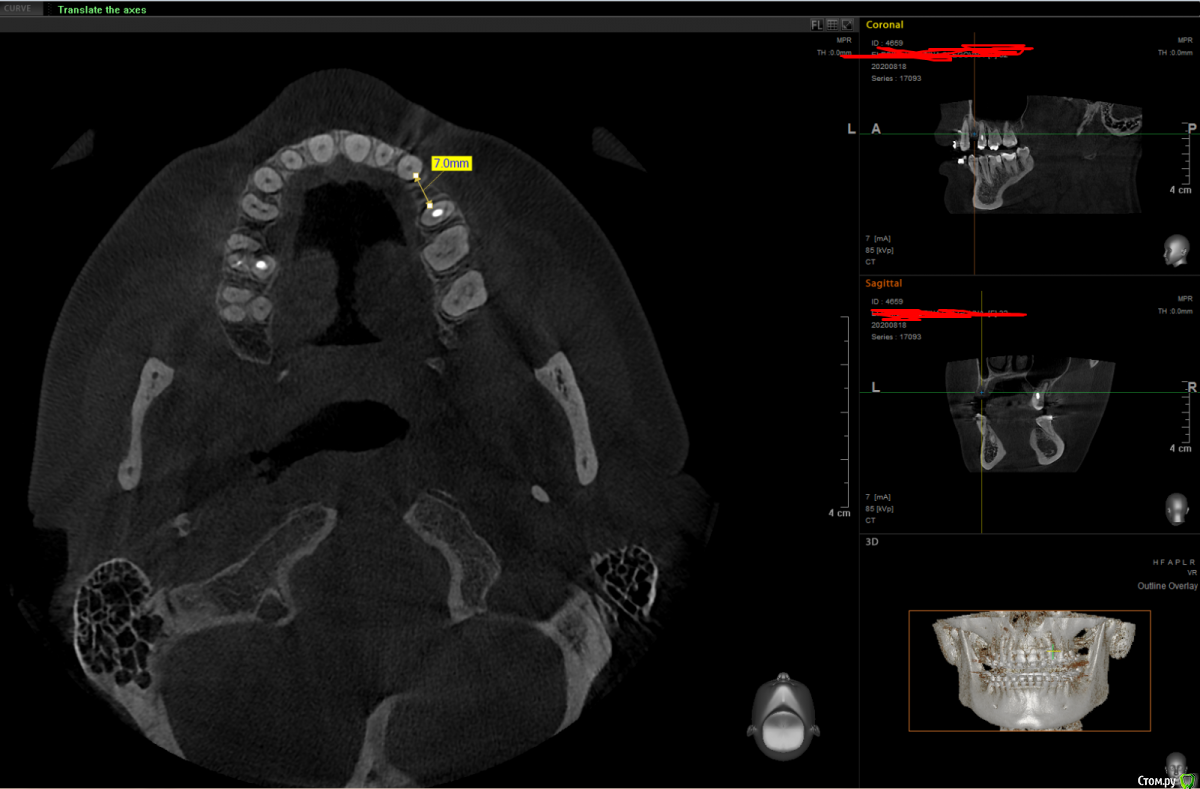Viewport: 1200px width, 789px height.
Task: Select the Sagittal panel title
Action: (883, 283)
